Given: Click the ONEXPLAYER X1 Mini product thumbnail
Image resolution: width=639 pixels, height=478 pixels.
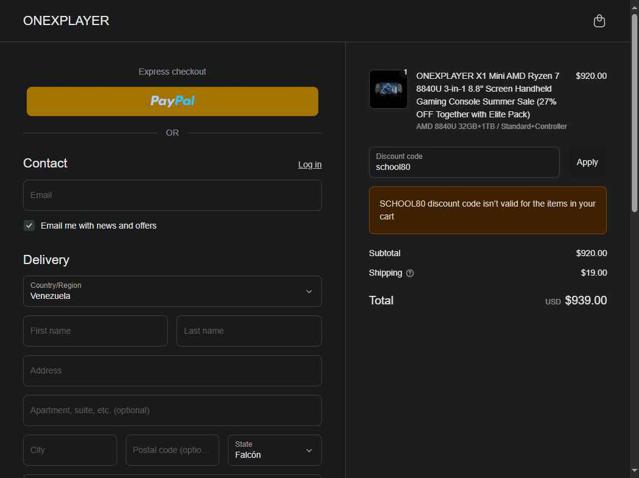Looking at the screenshot, I should pos(388,89).
